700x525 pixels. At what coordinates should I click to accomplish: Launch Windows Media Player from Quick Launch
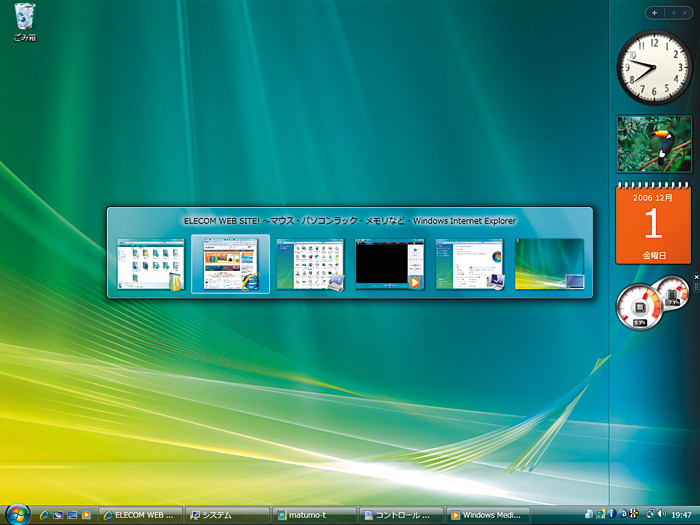pos(87,515)
